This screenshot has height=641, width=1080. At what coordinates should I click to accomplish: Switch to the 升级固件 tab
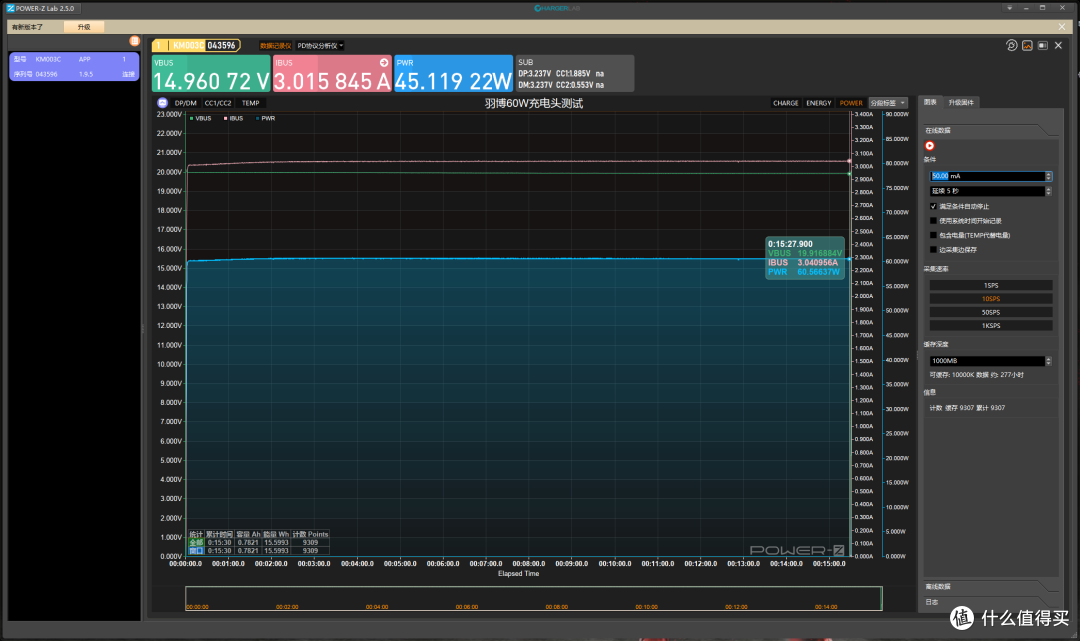[x=961, y=103]
